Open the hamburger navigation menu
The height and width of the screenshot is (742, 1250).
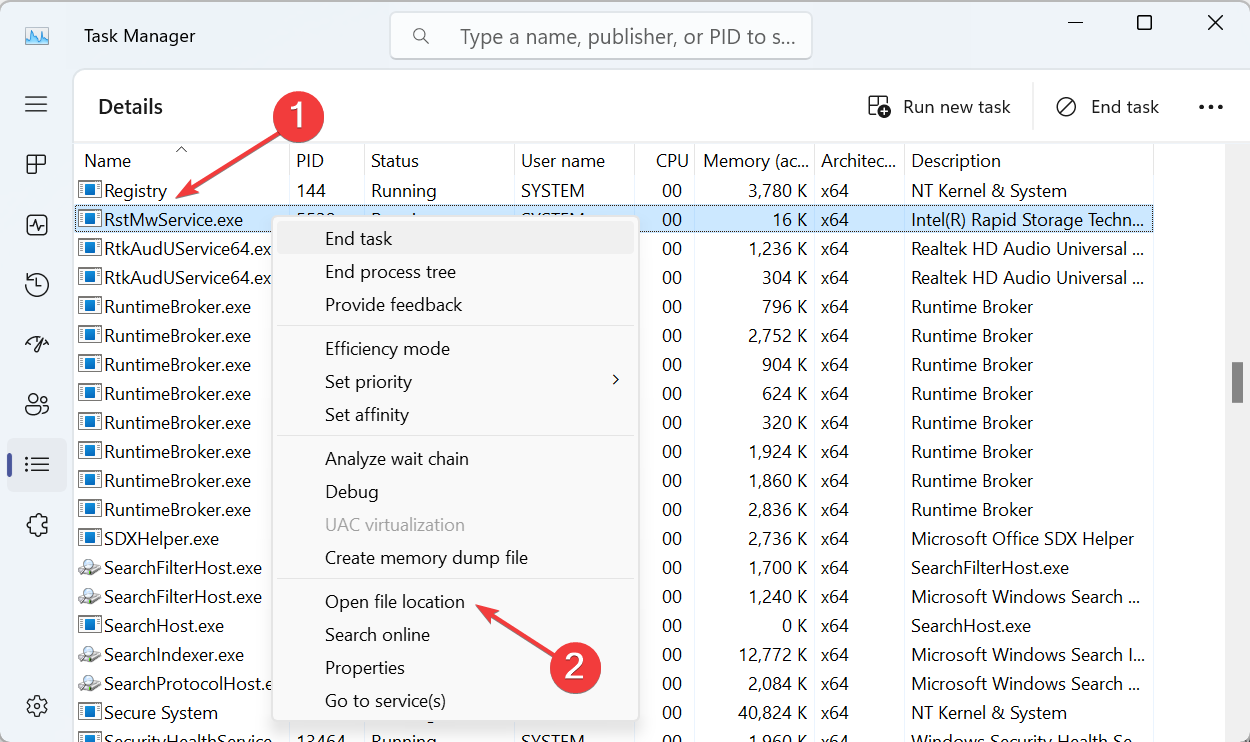[x=37, y=104]
